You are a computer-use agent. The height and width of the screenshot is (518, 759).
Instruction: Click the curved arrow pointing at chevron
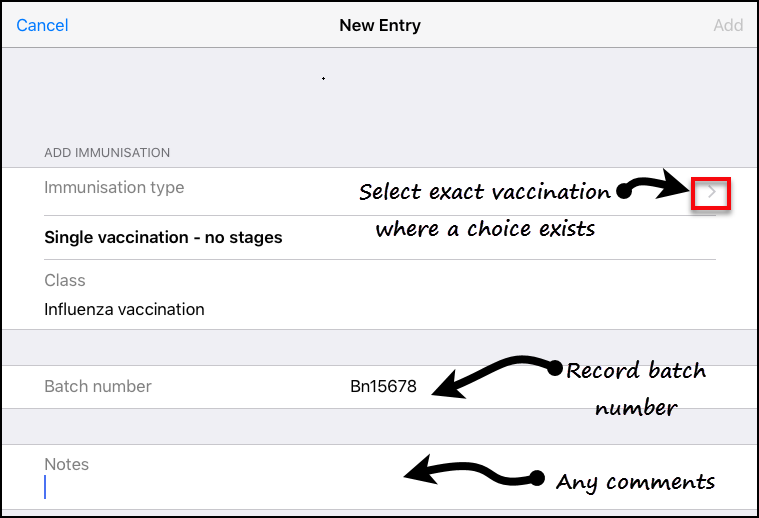(x=653, y=187)
